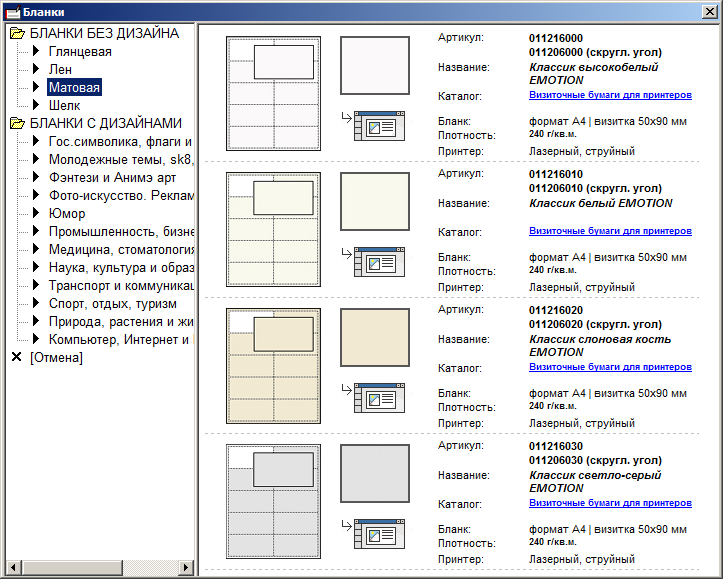Open template icon for article 011216030
Viewport: 723px width, 579px height.
click(379, 534)
